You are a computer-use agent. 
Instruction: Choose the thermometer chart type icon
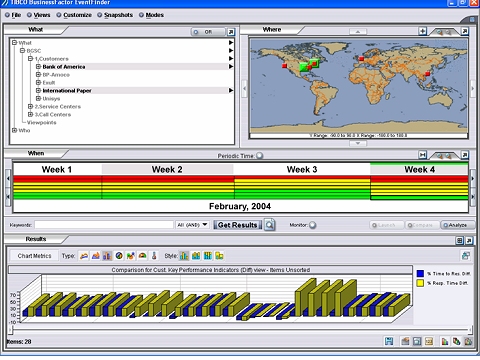[x=154, y=256]
